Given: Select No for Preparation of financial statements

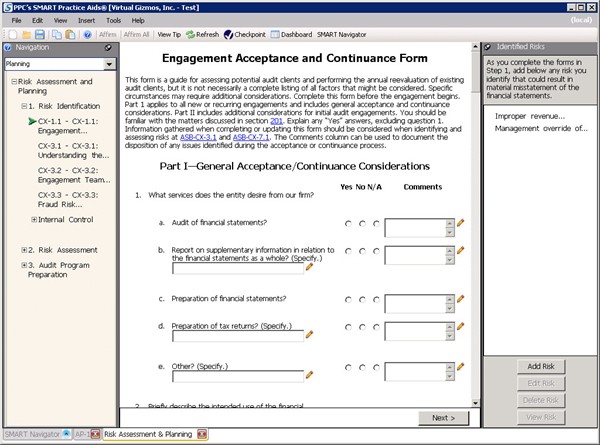Looking at the screenshot, I should tap(362, 300).
